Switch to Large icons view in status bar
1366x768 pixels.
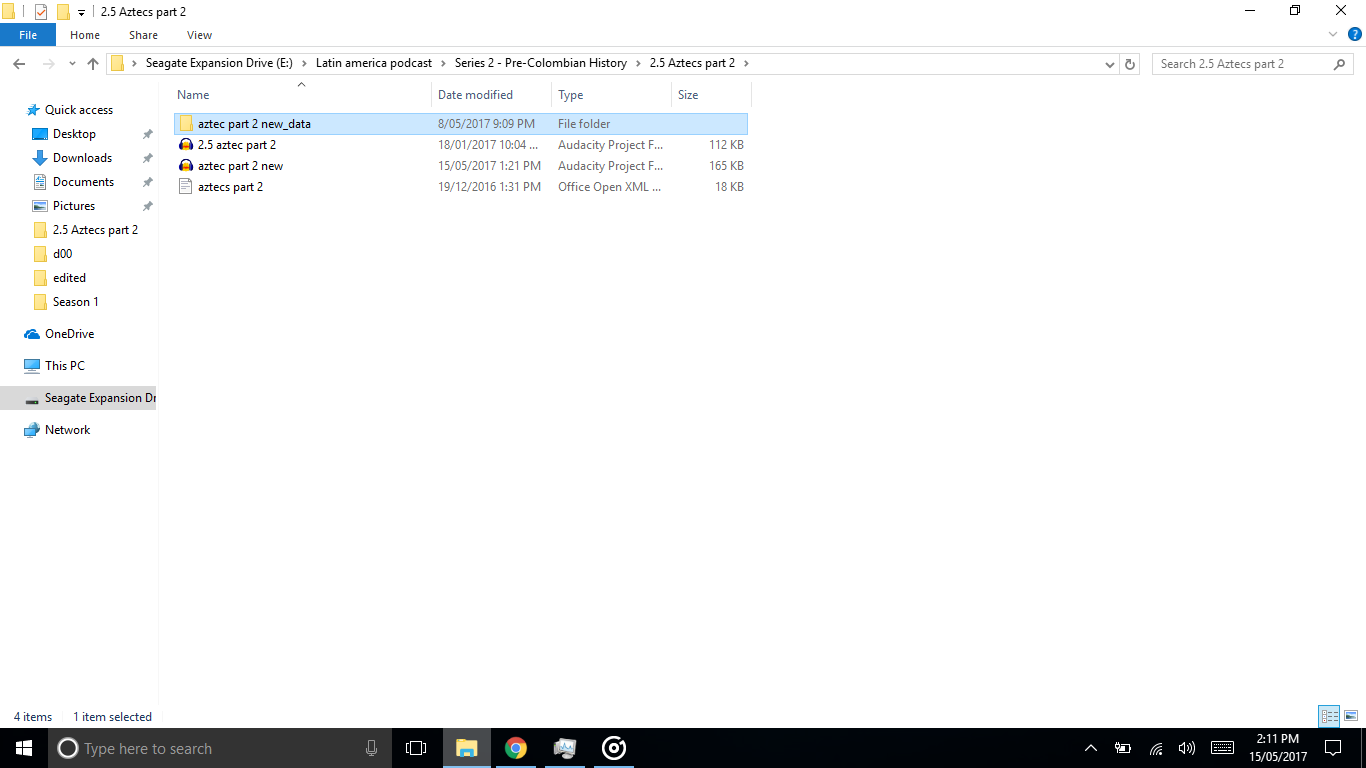(x=1351, y=716)
